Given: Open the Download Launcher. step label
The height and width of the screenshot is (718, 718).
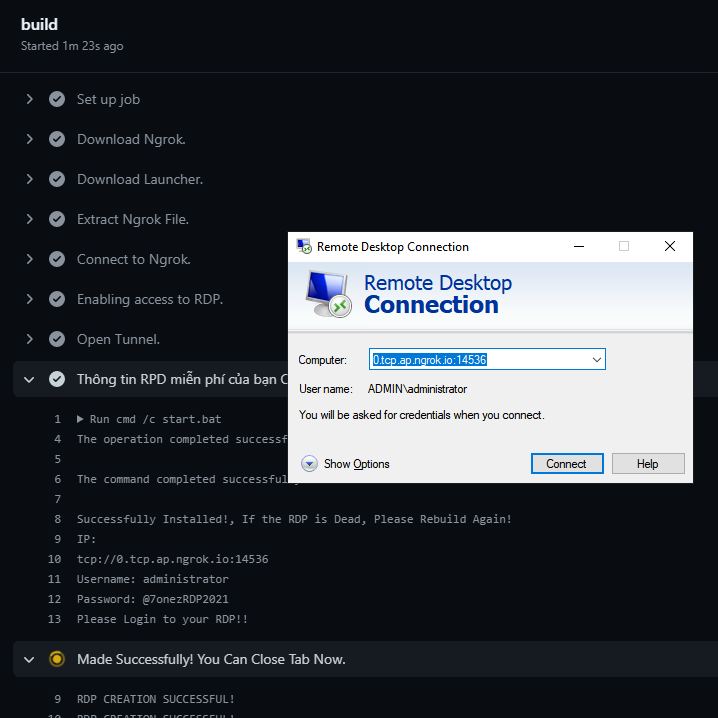Looking at the screenshot, I should pos(140,179).
